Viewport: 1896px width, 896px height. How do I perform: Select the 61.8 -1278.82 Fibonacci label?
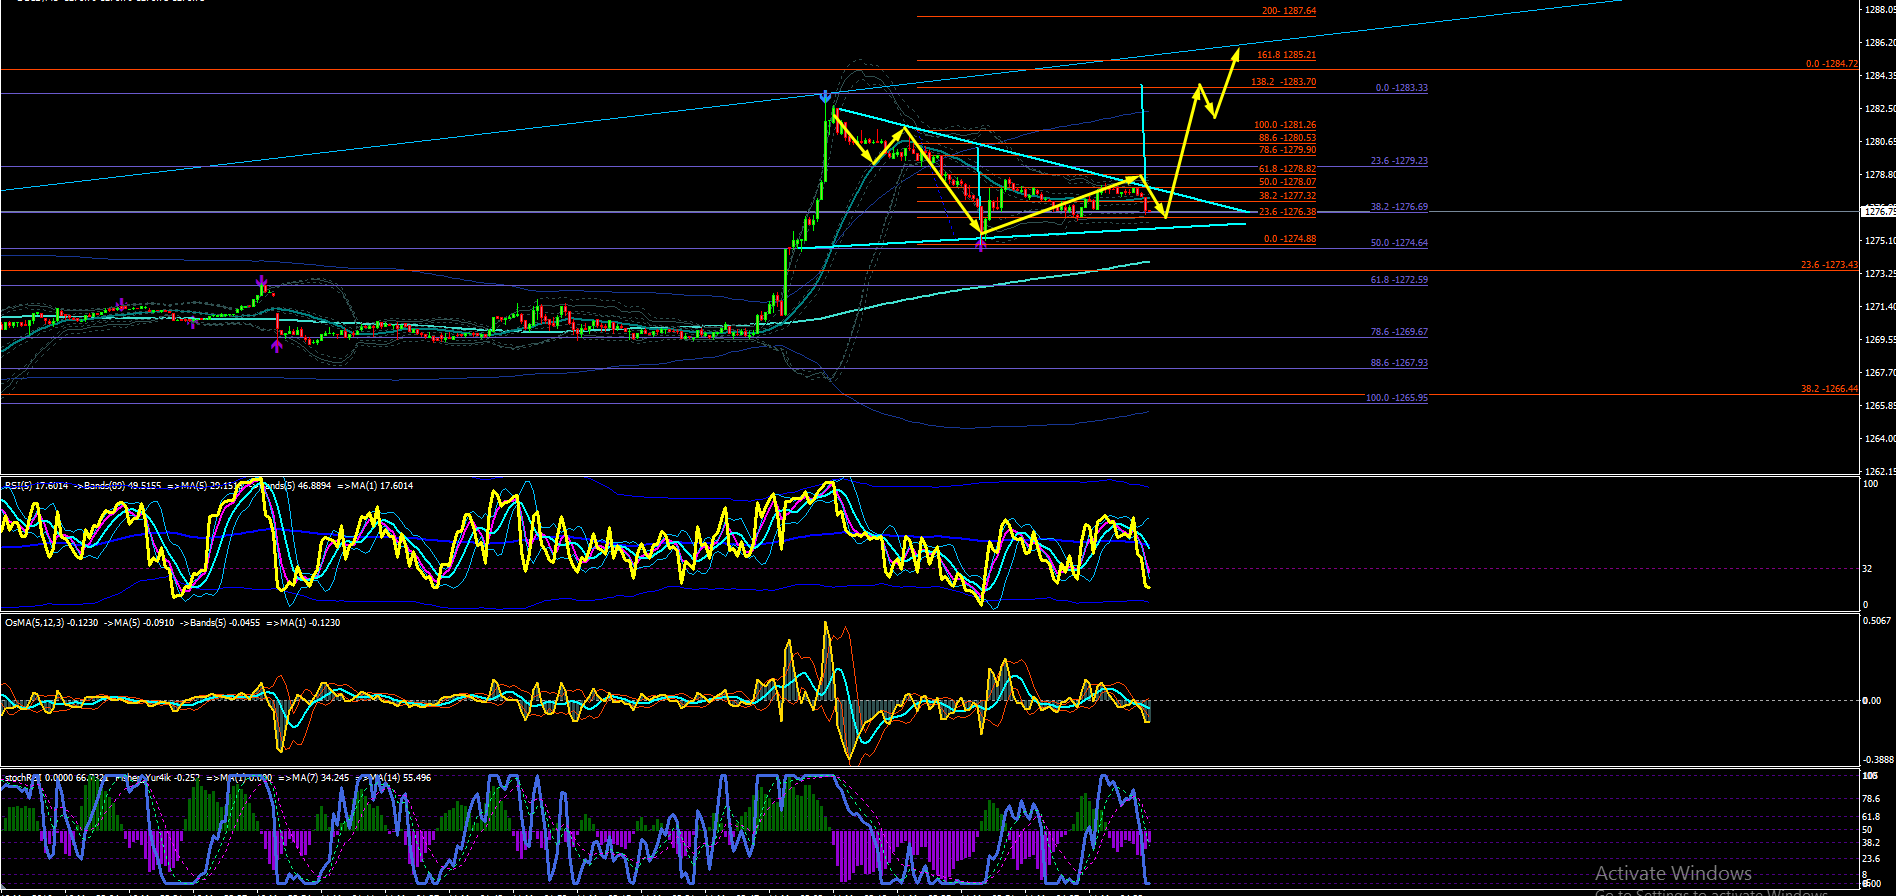pos(1287,169)
